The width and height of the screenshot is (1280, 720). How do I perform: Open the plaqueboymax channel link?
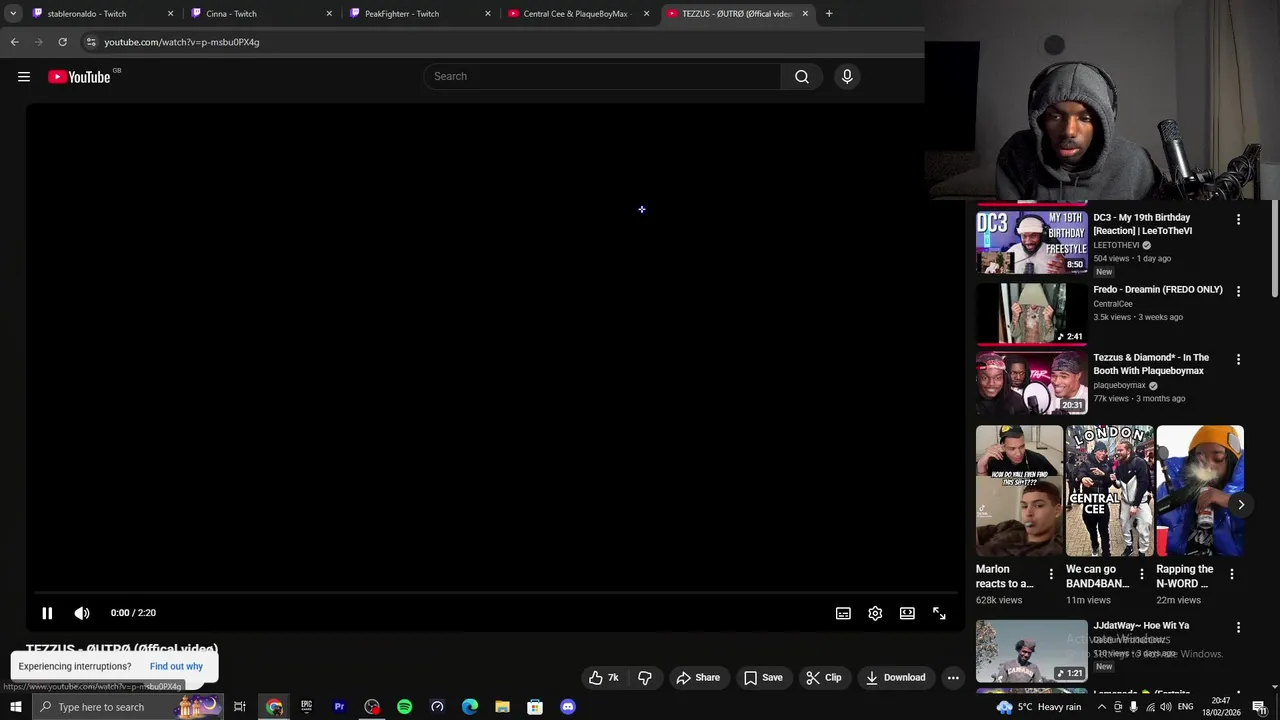1119,385
